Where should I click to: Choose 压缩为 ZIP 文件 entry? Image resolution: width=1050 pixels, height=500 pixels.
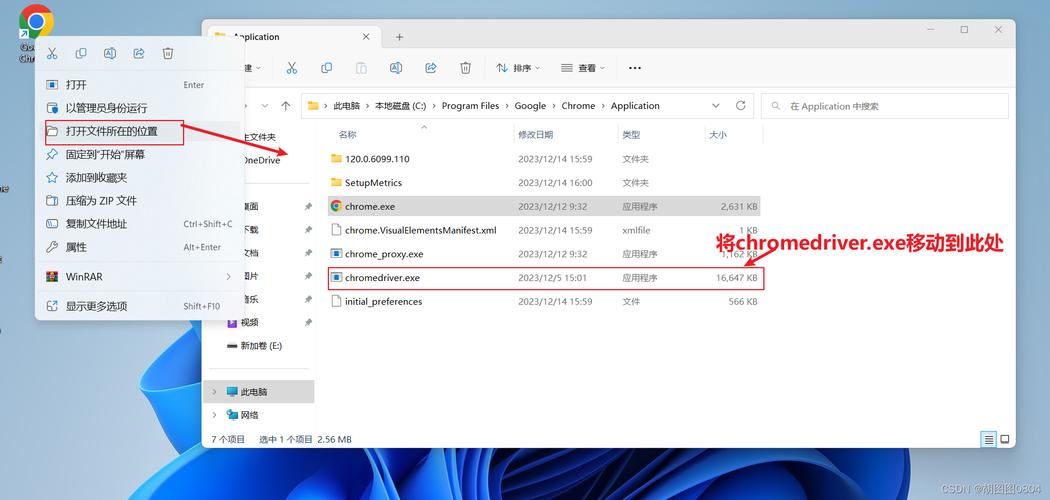[139, 201]
